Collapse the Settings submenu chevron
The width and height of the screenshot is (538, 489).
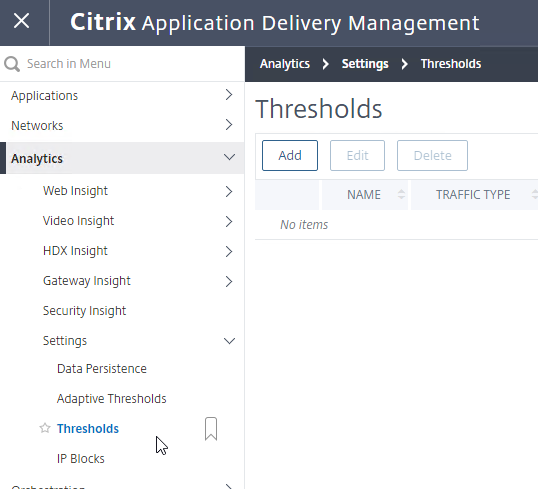click(229, 341)
